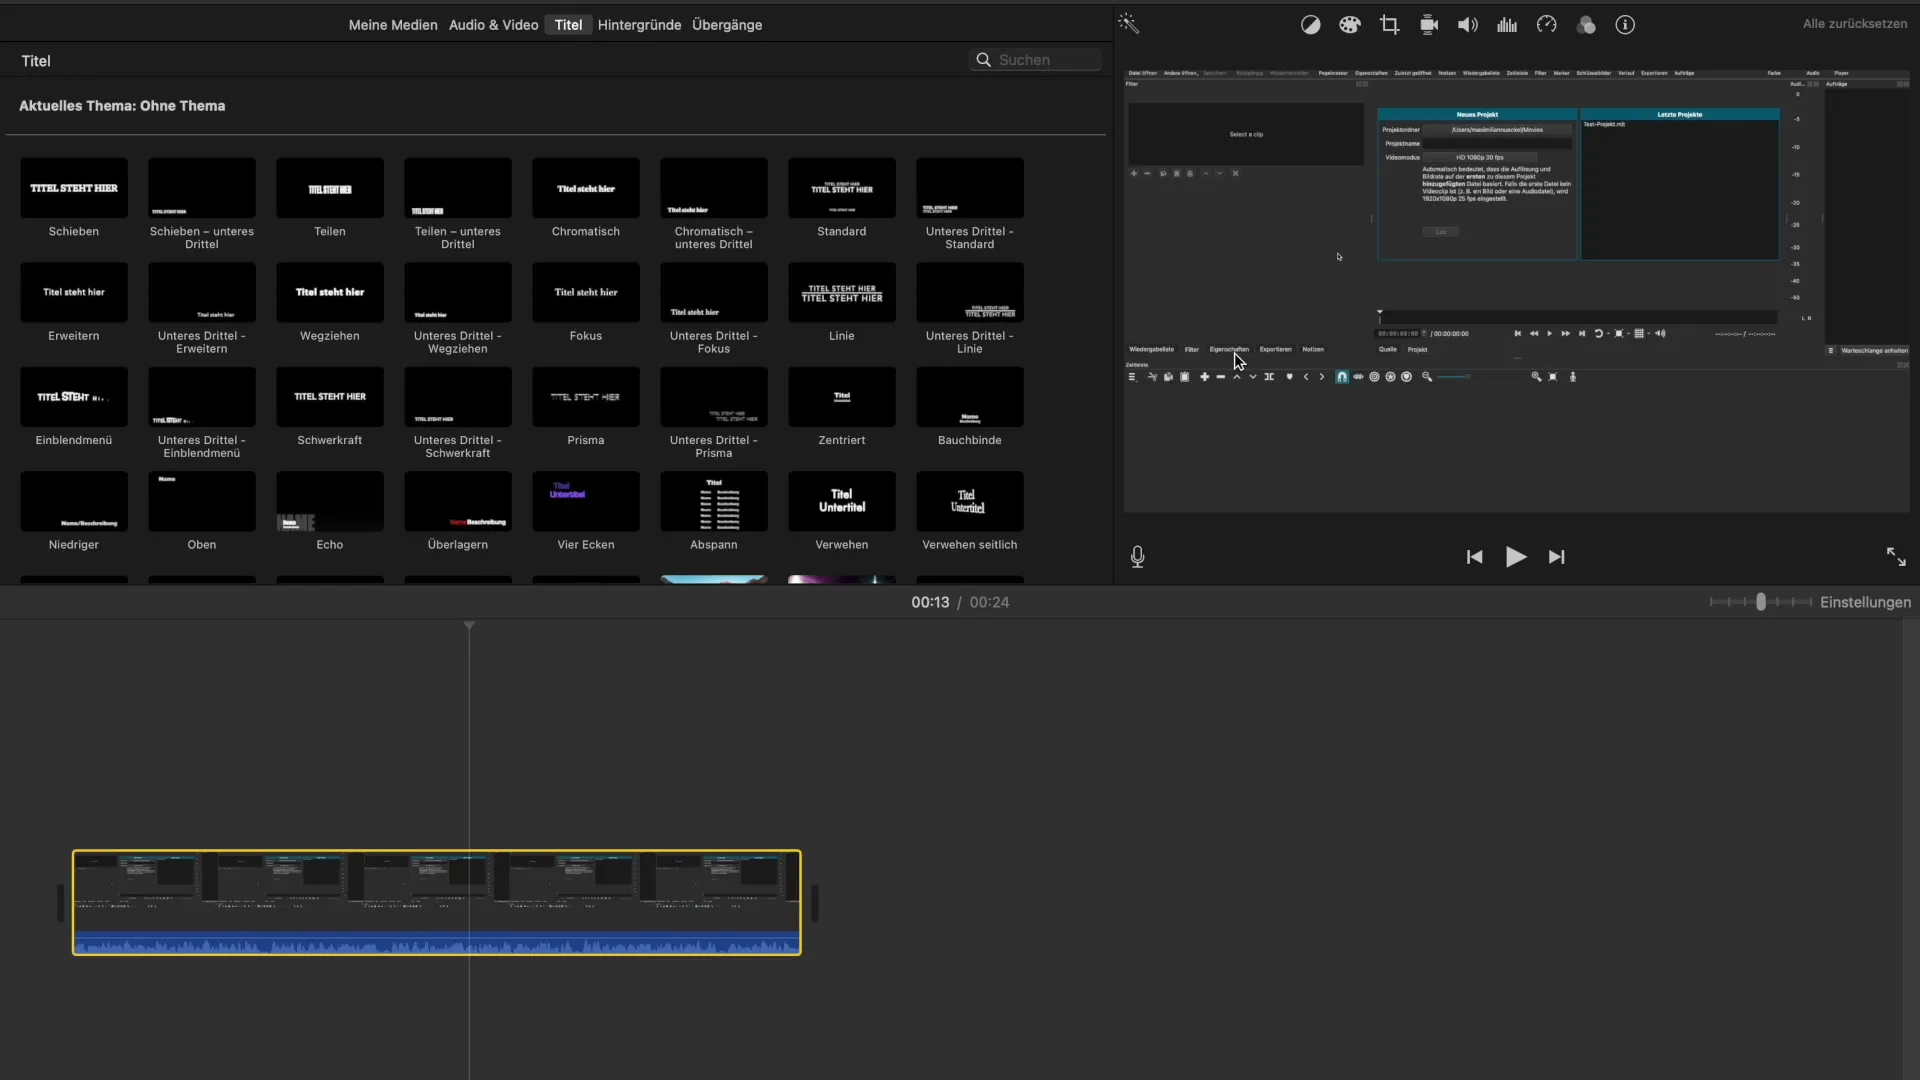Viewport: 1920px width, 1080px height.
Task: Switch to Audio & Video tab
Action: (x=494, y=25)
